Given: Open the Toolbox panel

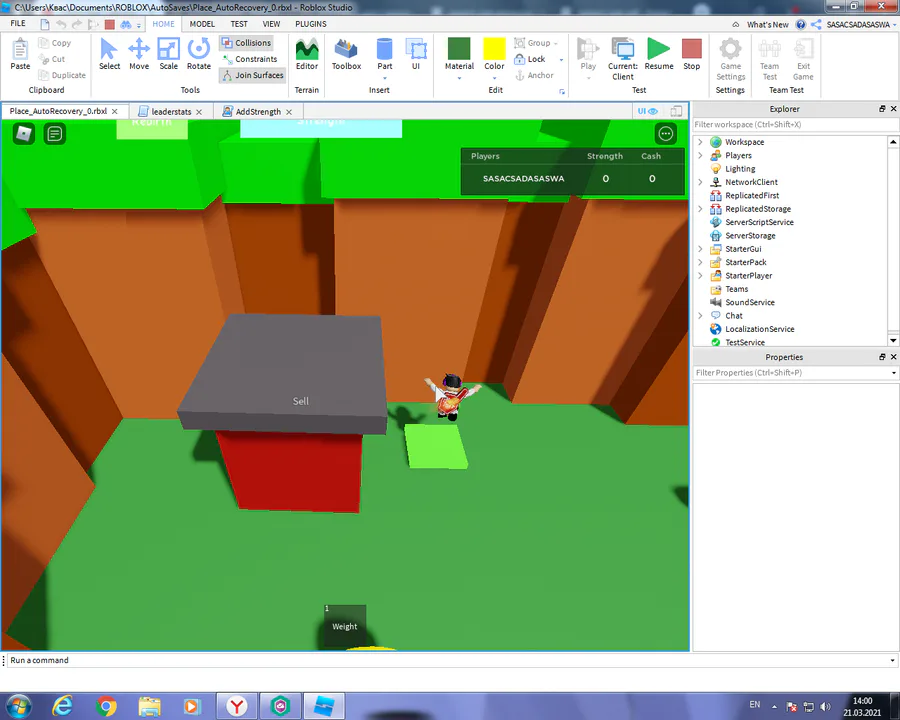Looking at the screenshot, I should pos(346,54).
